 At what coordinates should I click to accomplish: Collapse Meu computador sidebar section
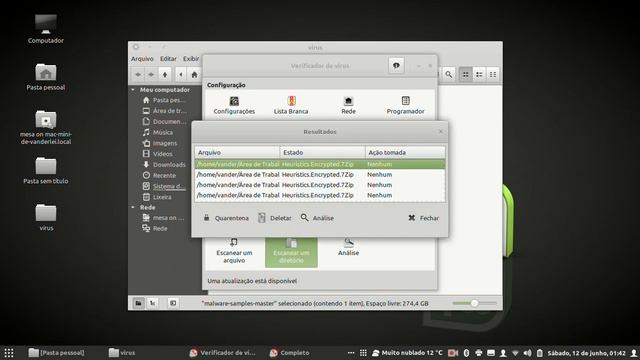(x=133, y=89)
